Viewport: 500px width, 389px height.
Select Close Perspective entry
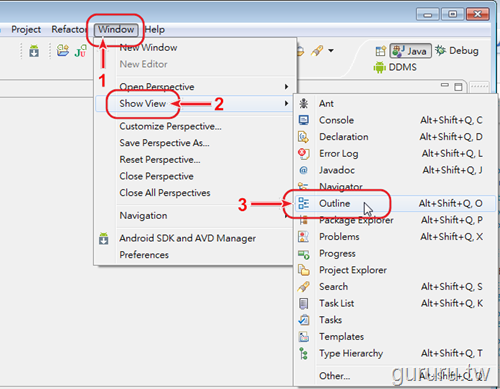point(195,176)
